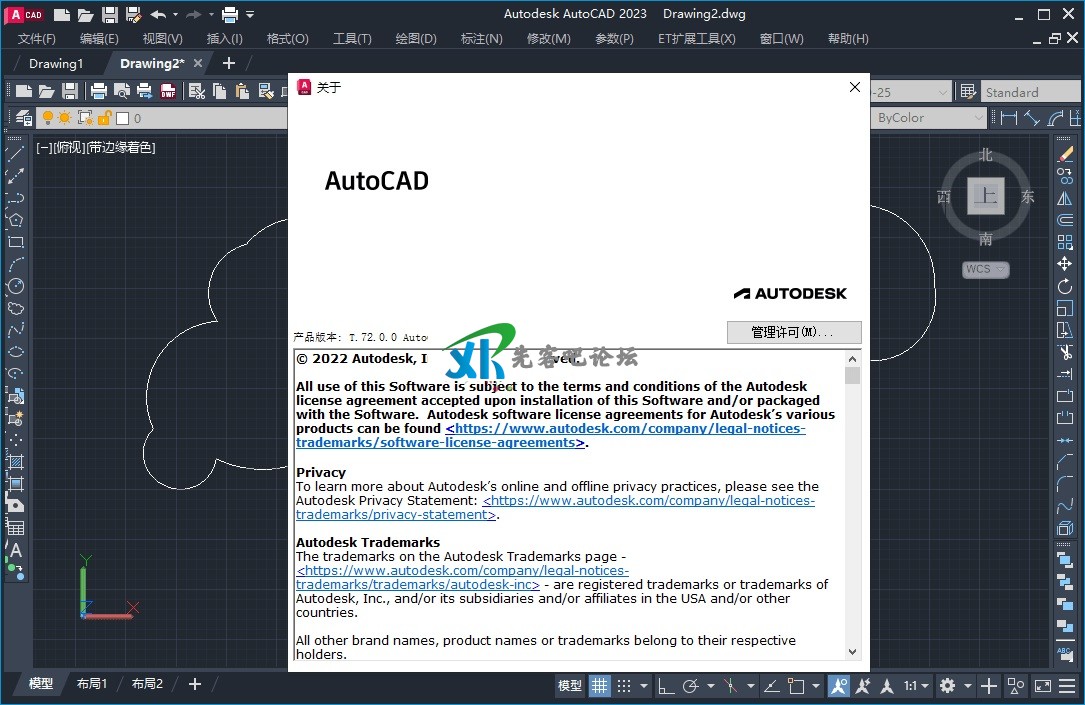
Task: Select the Erase tool in modify toolbar
Action: pyautogui.click(x=1065, y=155)
